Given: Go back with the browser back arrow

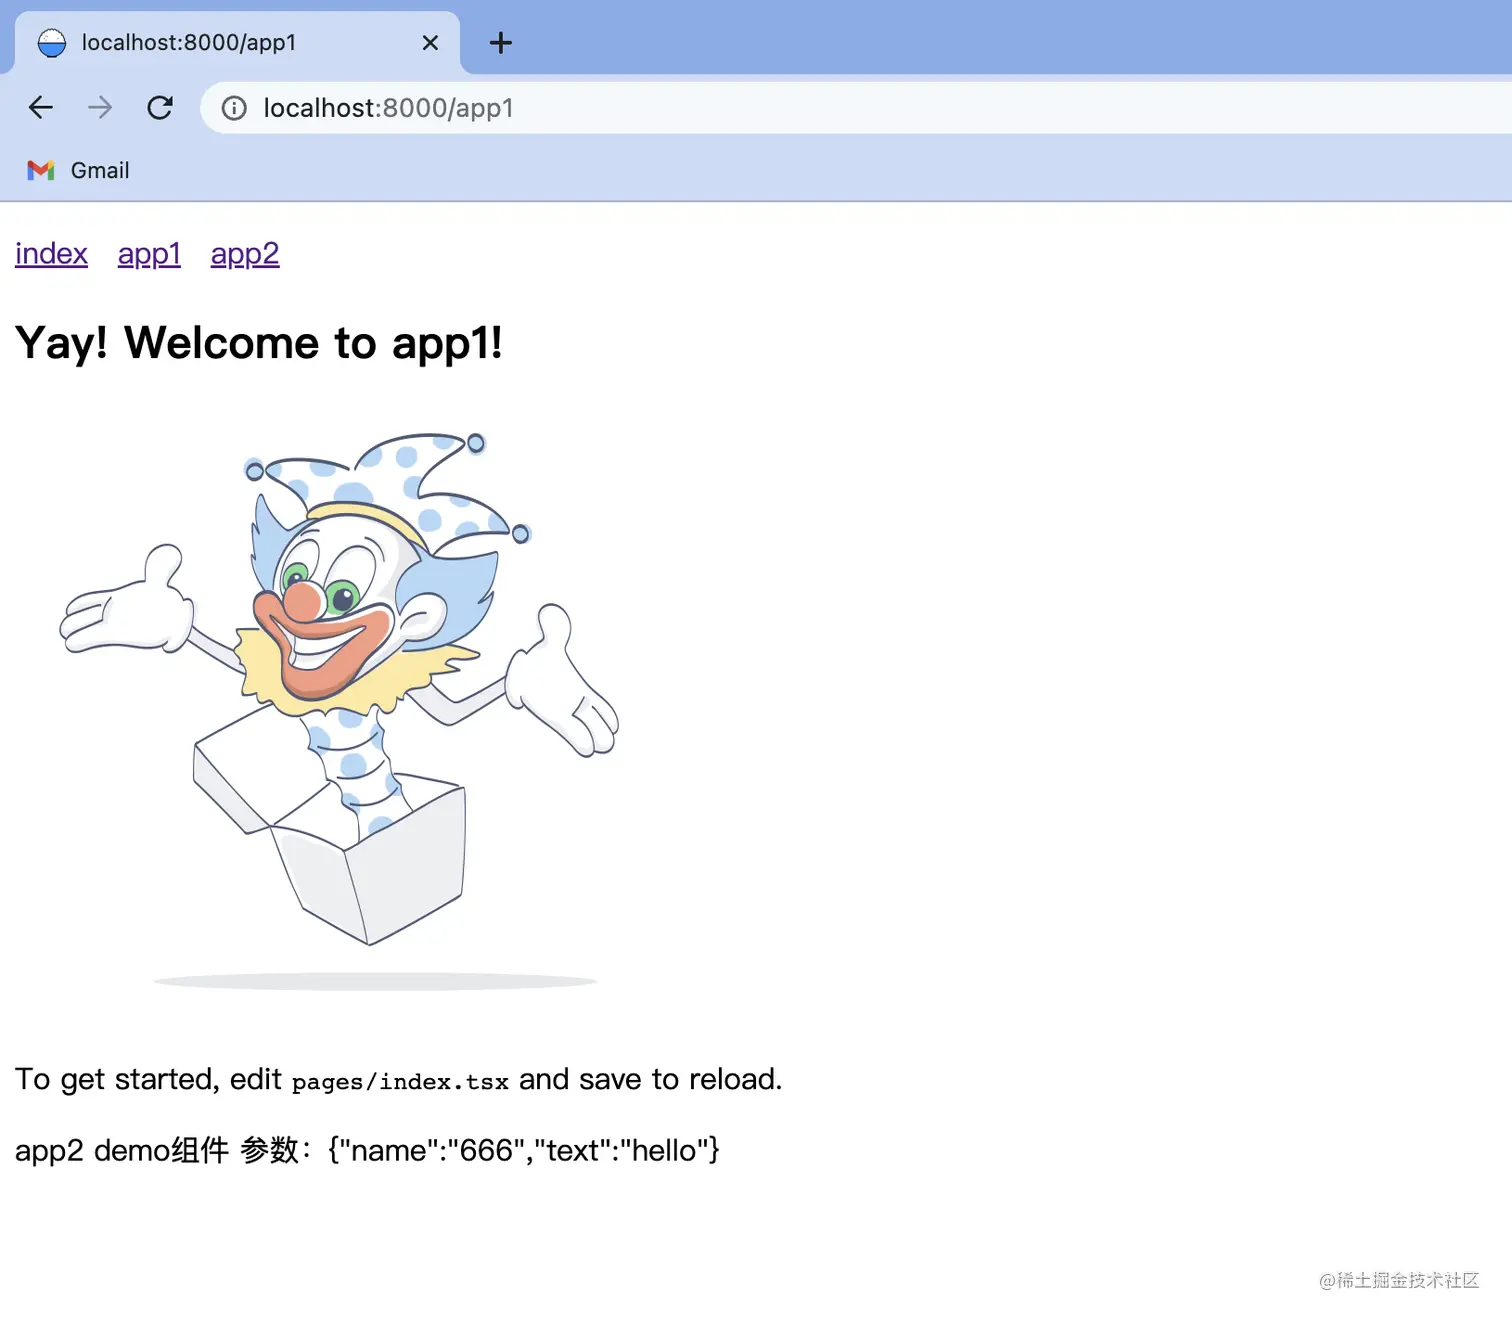Looking at the screenshot, I should point(41,107).
